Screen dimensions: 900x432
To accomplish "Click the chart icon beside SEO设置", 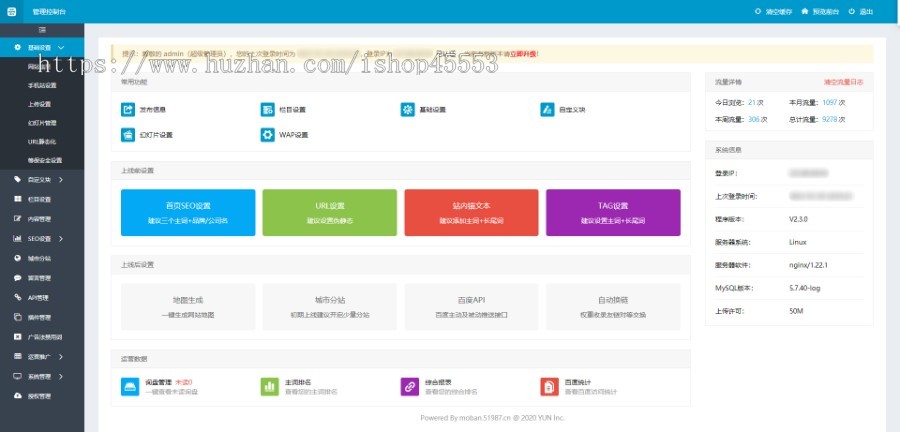I will [17, 239].
